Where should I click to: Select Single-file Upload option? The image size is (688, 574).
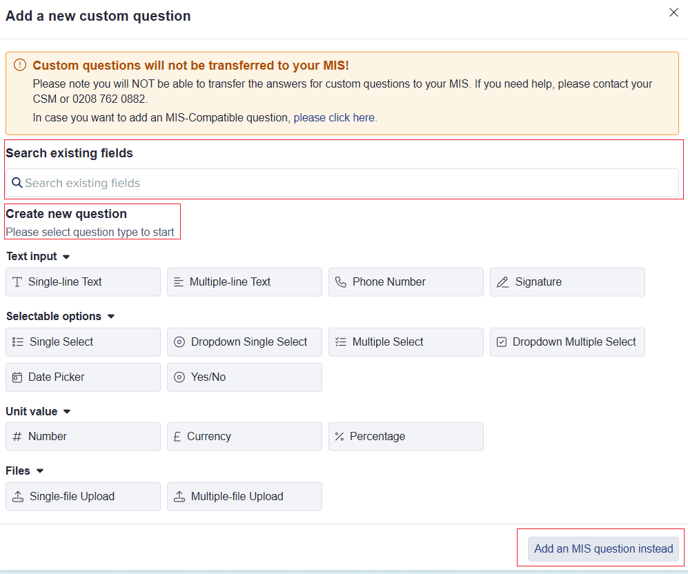(x=83, y=496)
